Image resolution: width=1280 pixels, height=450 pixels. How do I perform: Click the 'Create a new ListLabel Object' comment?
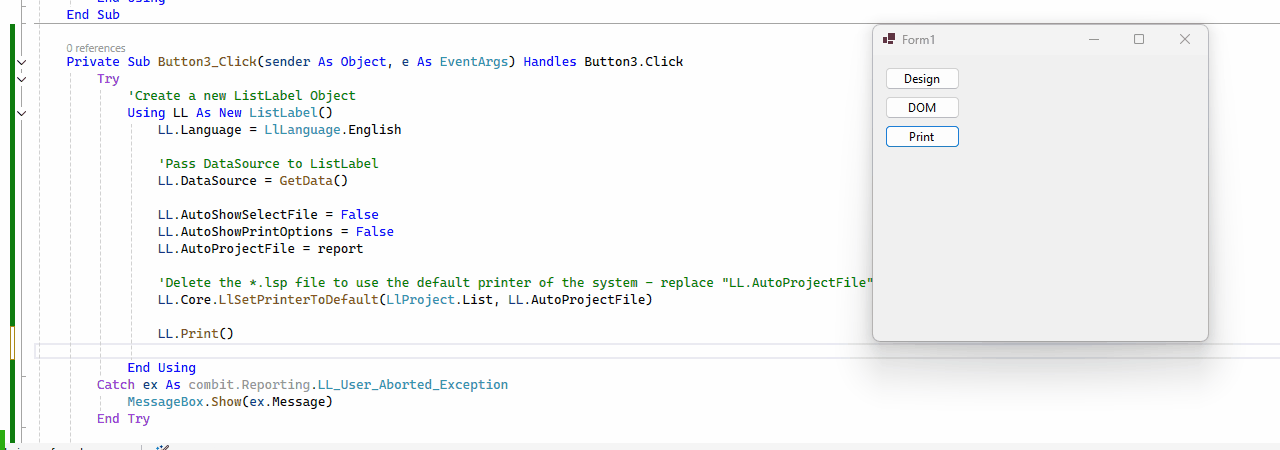(241, 96)
